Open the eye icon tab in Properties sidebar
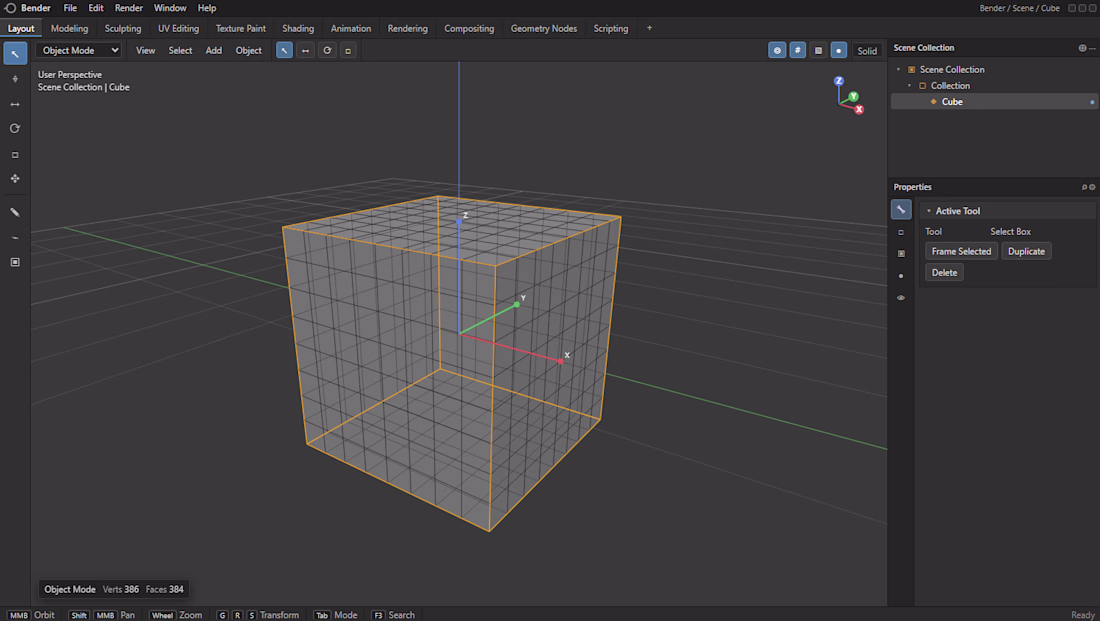The image size is (1100, 621). point(901,298)
